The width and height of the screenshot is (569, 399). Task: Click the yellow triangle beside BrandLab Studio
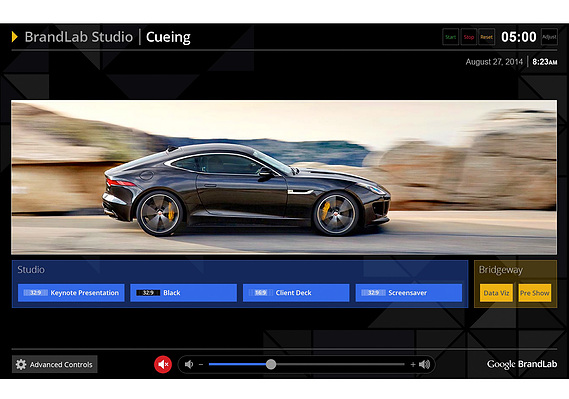click(15, 37)
